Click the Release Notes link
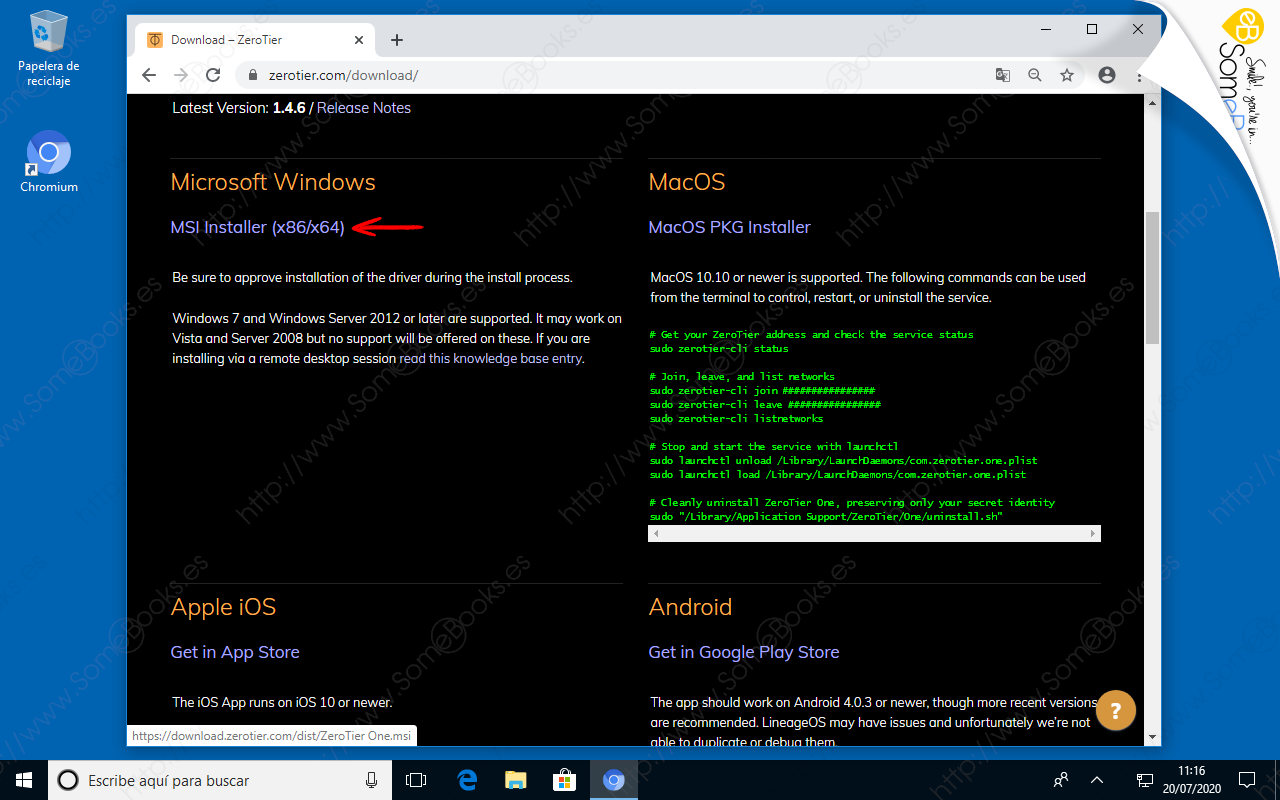 (x=362, y=107)
